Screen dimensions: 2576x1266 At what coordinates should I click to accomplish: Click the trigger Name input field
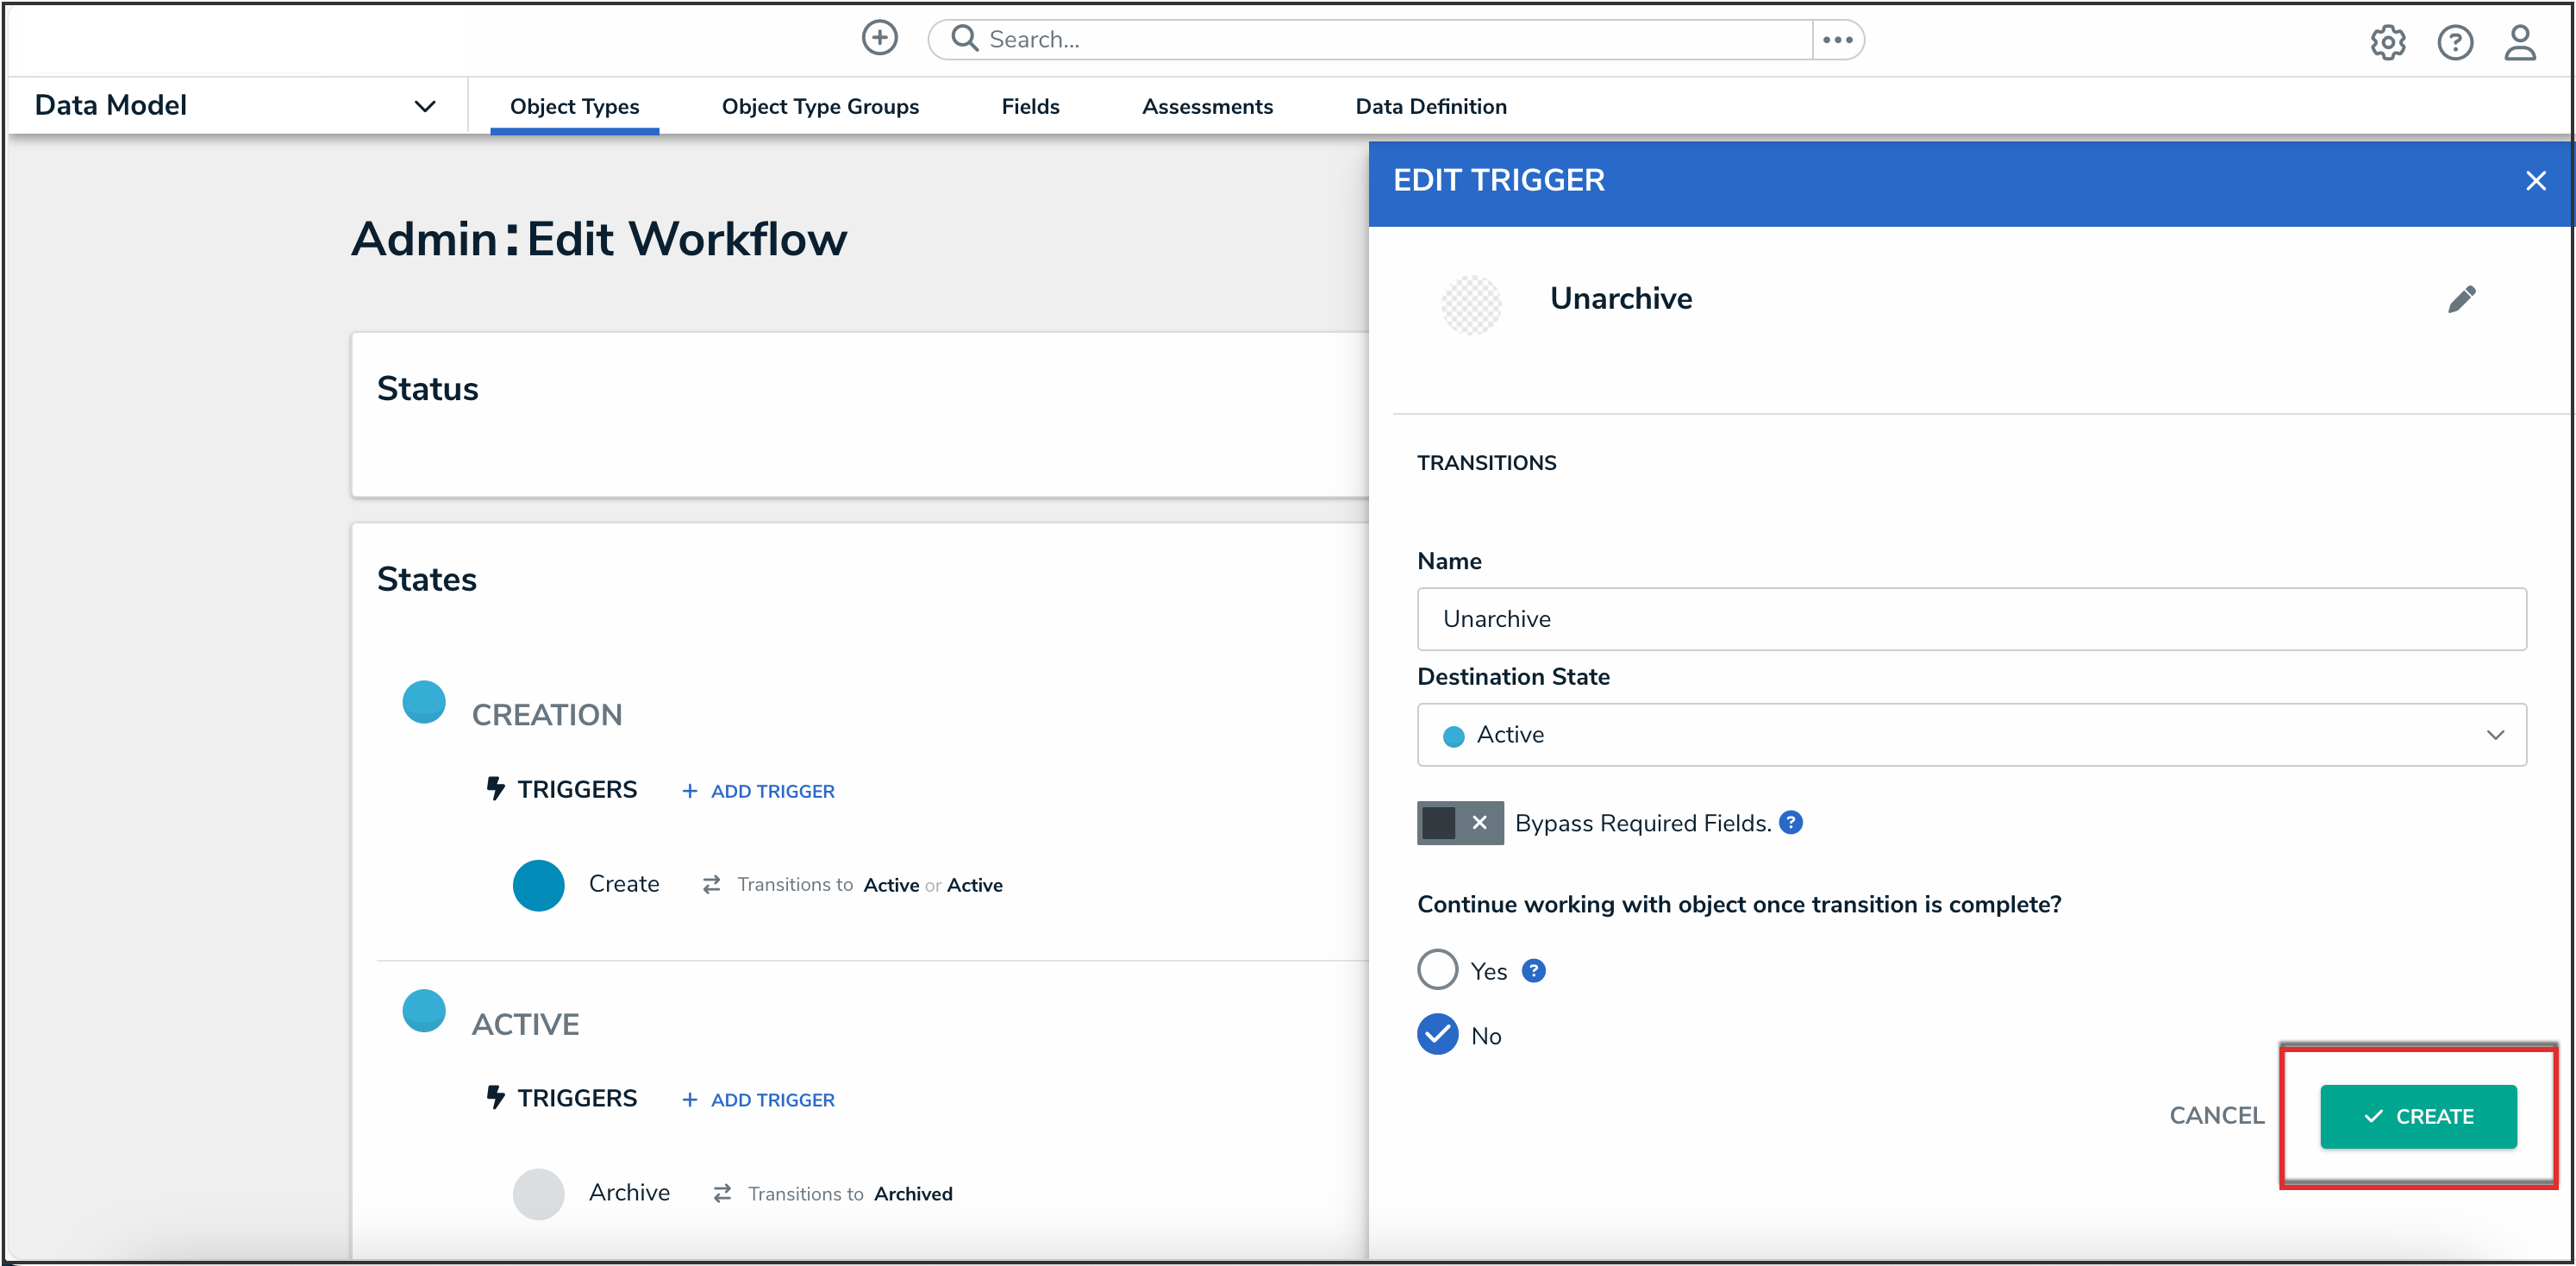click(x=1971, y=619)
